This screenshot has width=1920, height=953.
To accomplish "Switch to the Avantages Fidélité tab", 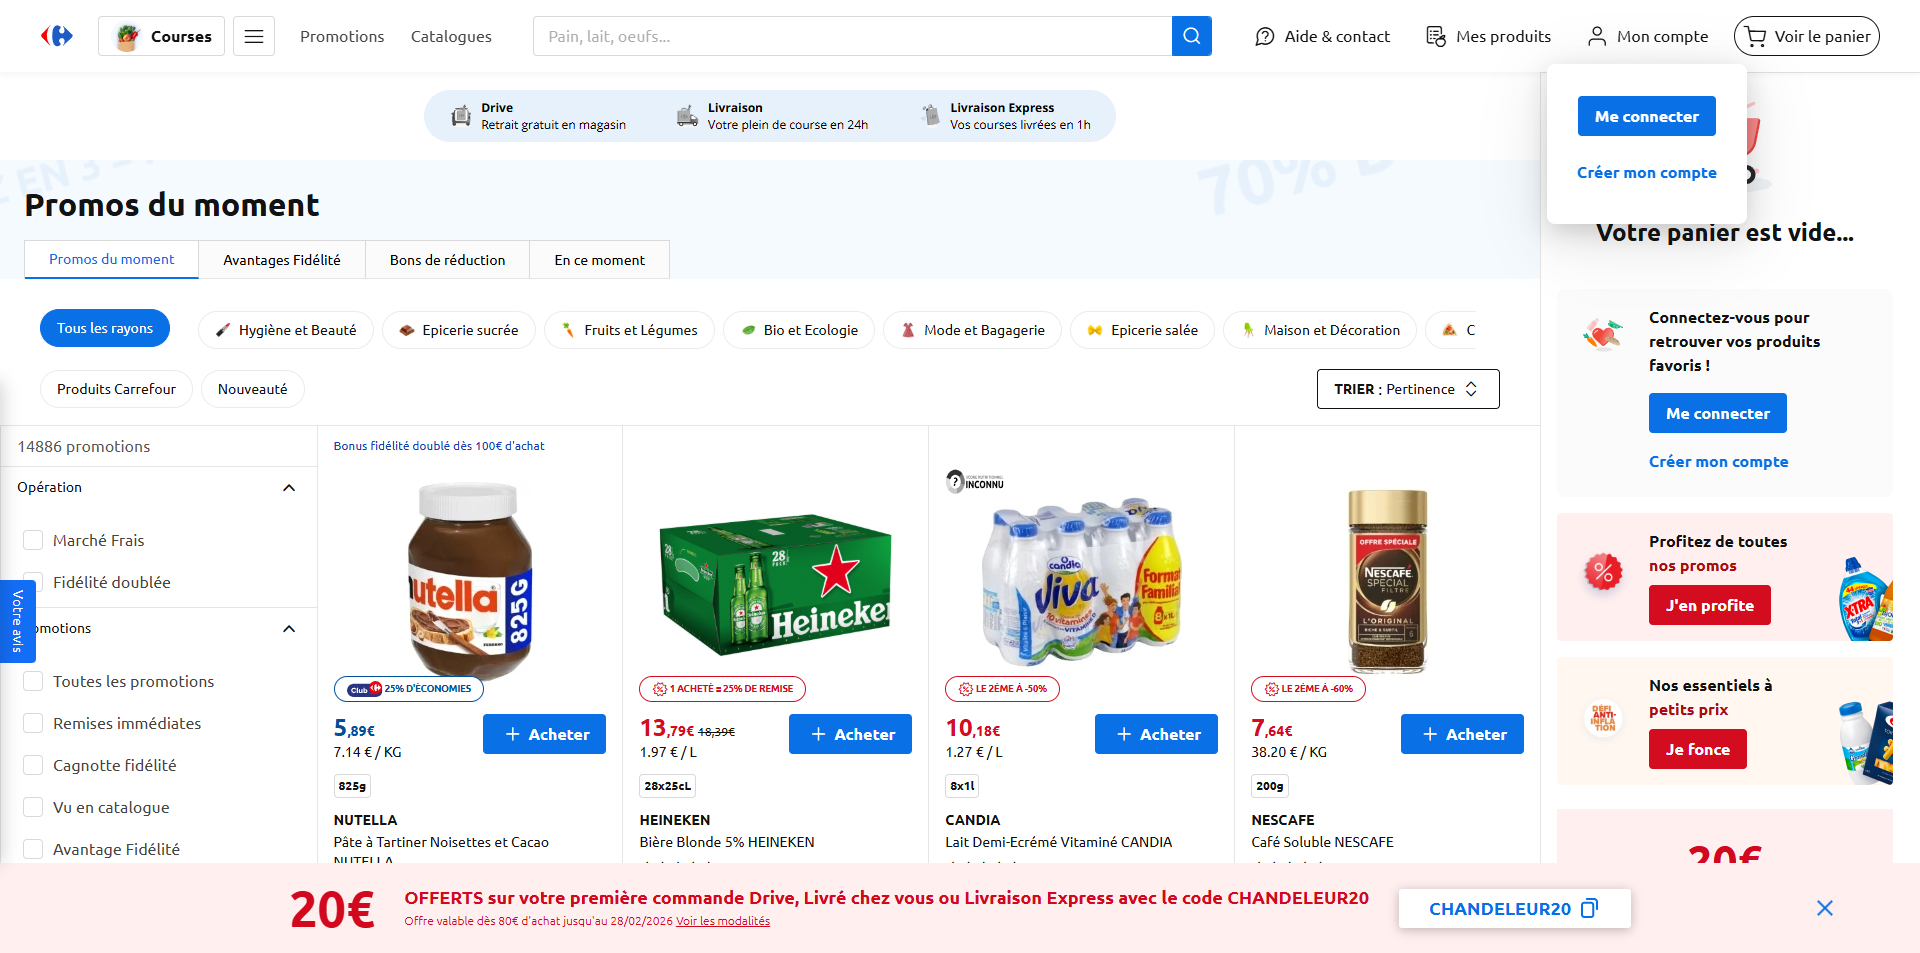I will tap(282, 260).
